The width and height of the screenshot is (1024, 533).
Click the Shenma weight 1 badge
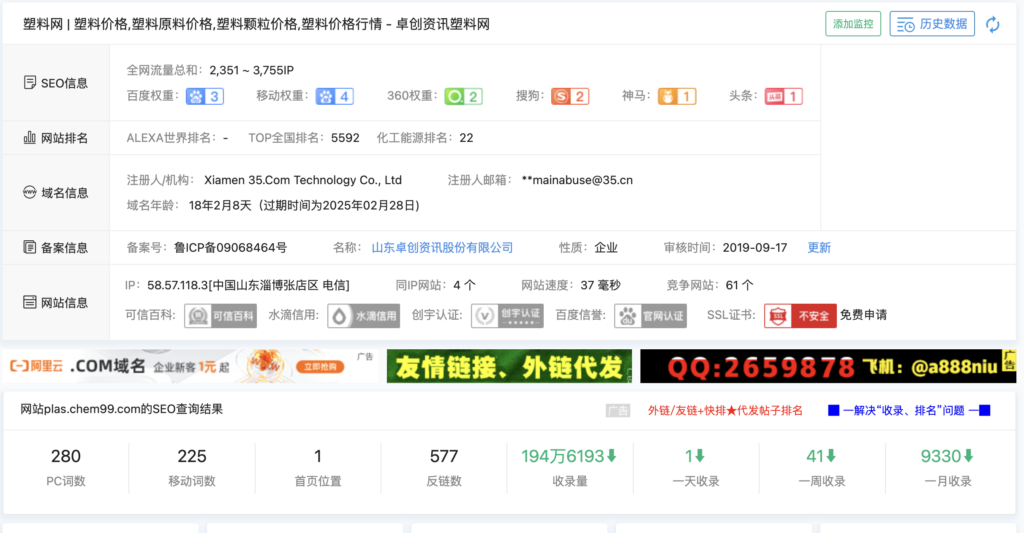pos(677,97)
